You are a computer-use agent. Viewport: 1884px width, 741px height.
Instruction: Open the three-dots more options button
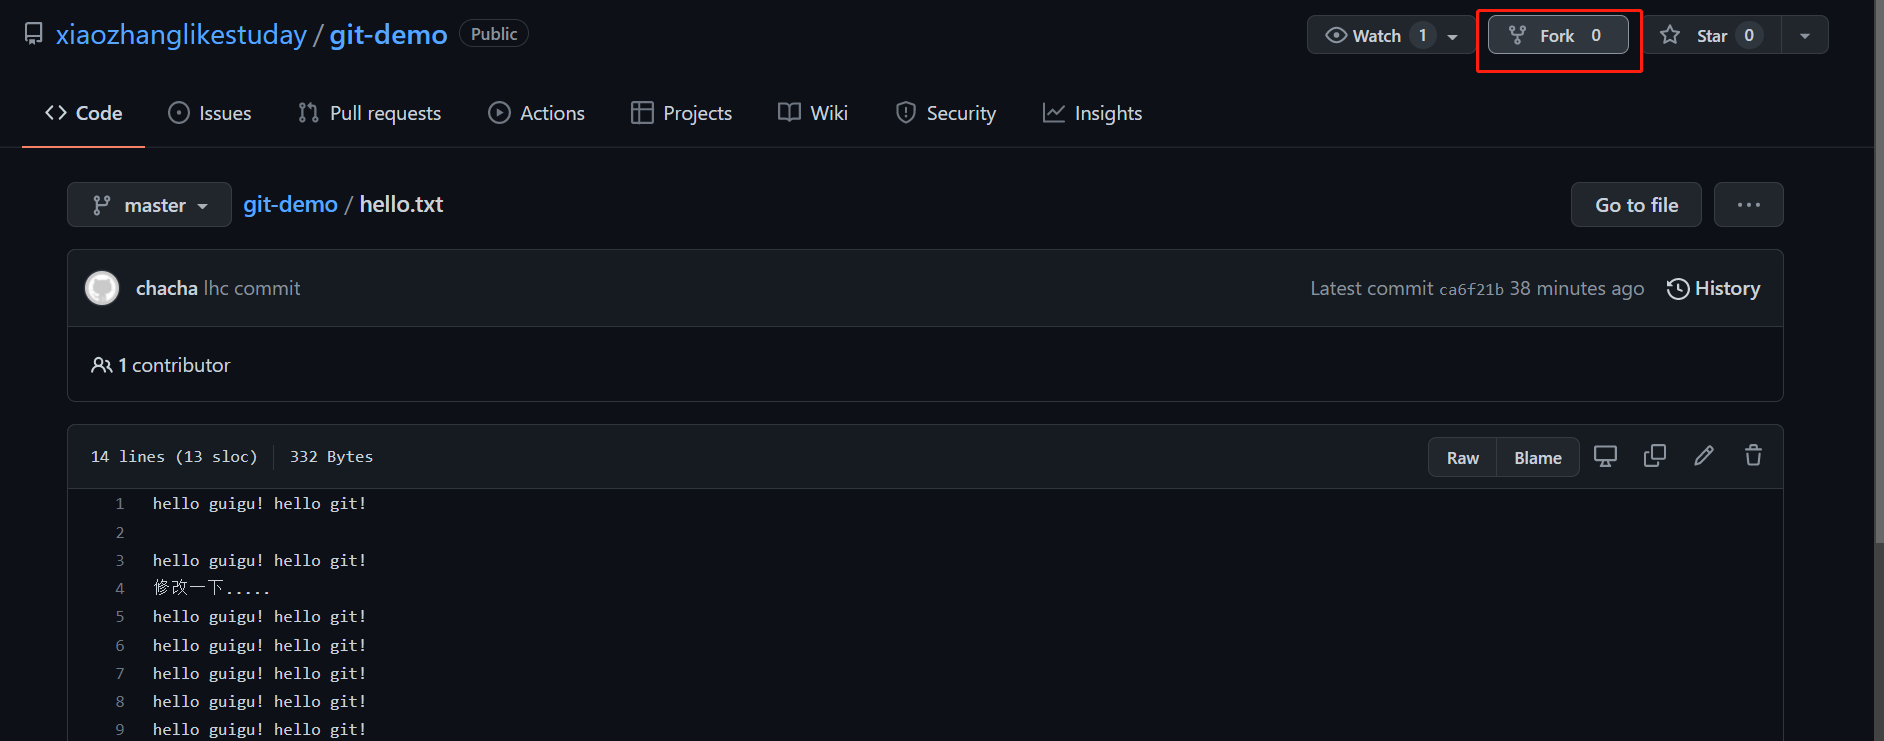(x=1748, y=205)
